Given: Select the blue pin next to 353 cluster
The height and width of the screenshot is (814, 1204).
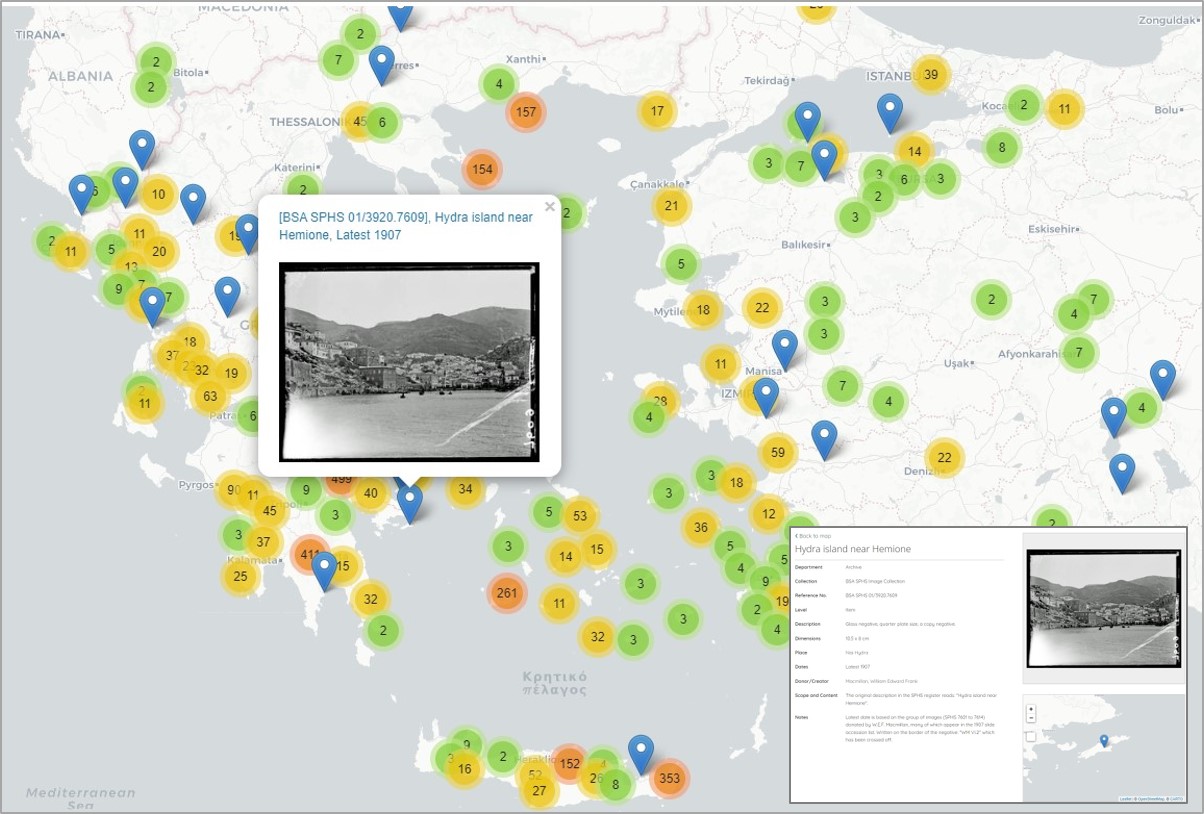Looking at the screenshot, I should pos(641,753).
